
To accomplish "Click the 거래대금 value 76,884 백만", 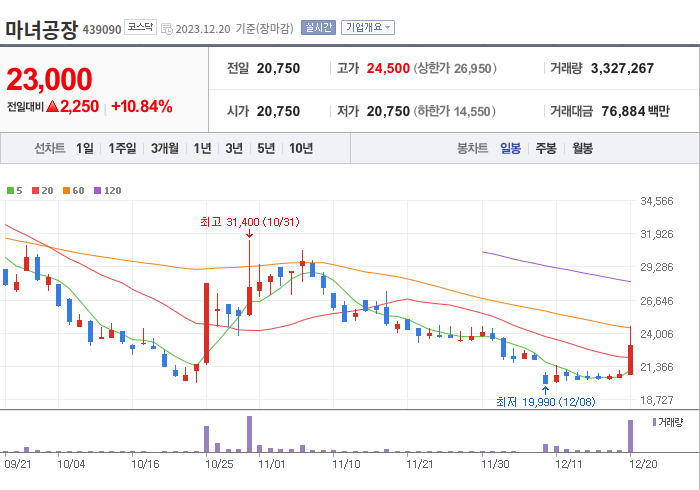I will 635,111.
